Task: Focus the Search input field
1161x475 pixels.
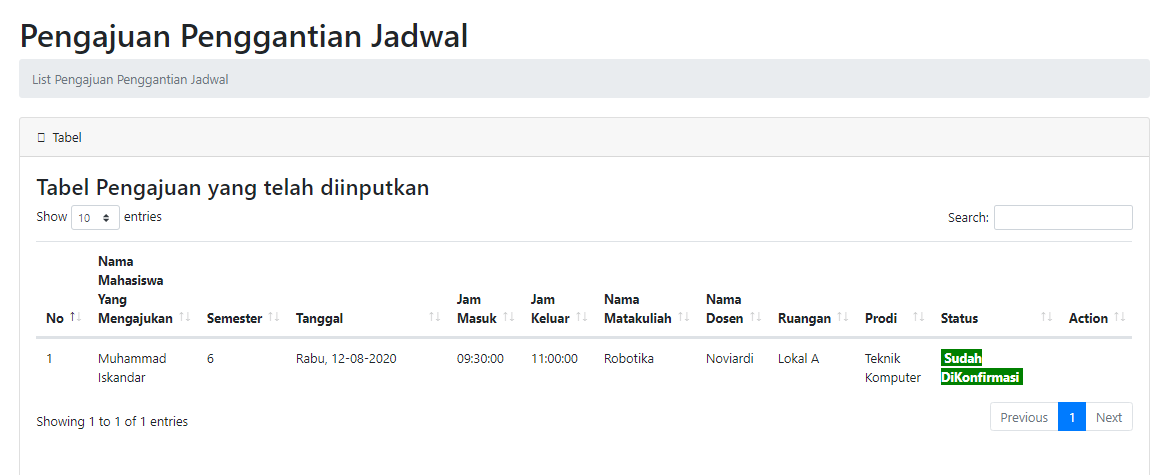Action: 1063,218
